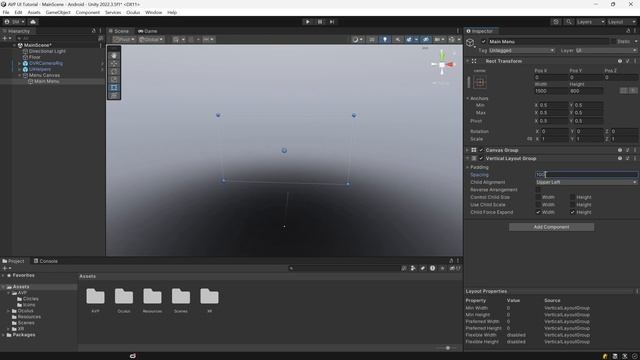640x360 pixels.
Task: Switch to the Game tab
Action: 148,31
